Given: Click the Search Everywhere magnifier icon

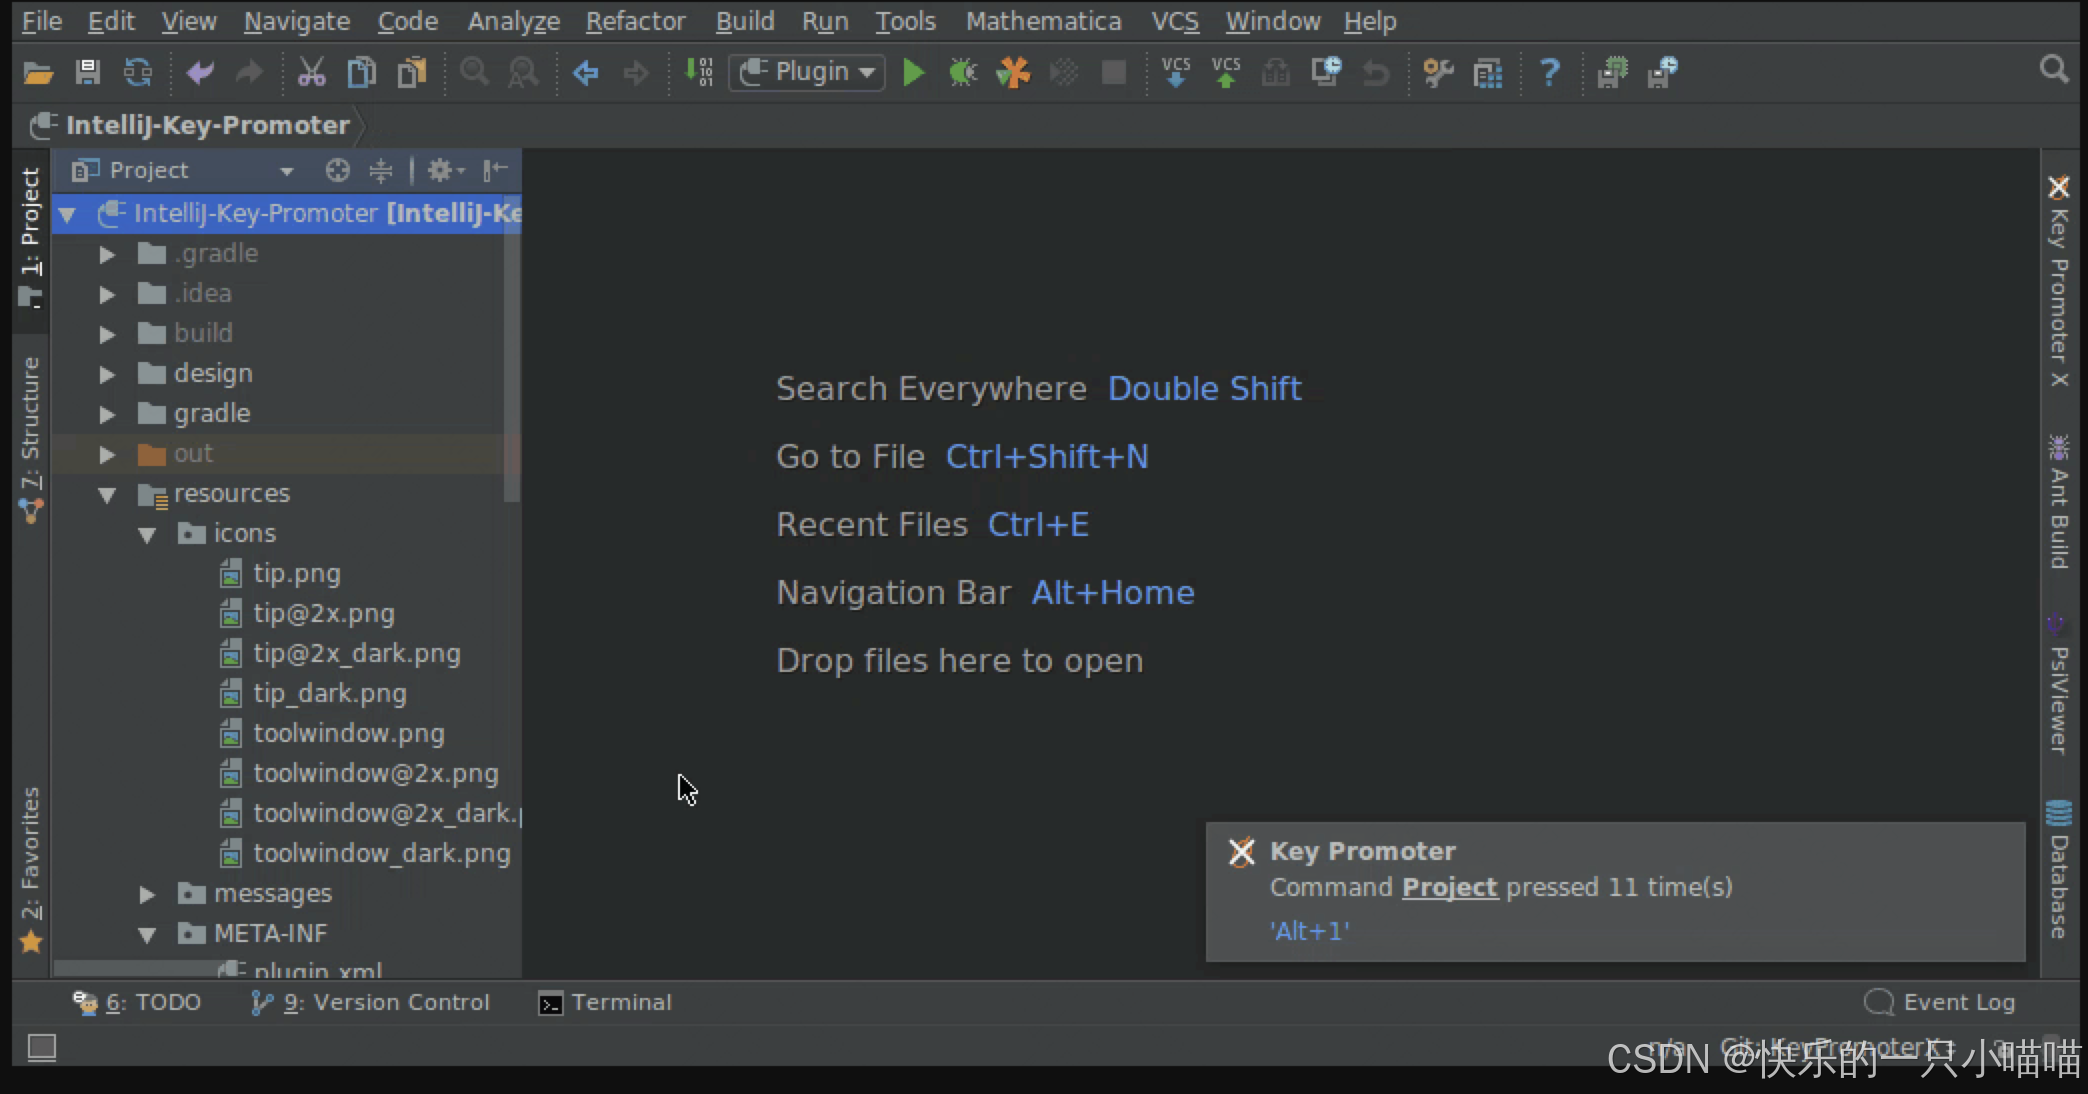Looking at the screenshot, I should click(x=2053, y=70).
